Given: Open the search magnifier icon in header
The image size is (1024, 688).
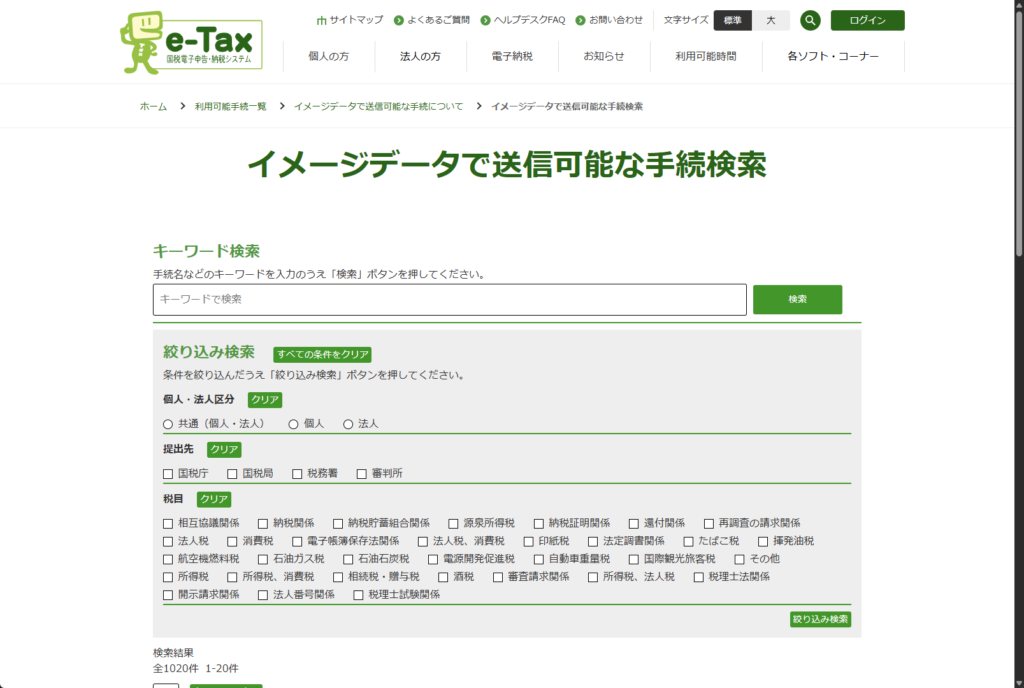Looking at the screenshot, I should click(810, 20).
